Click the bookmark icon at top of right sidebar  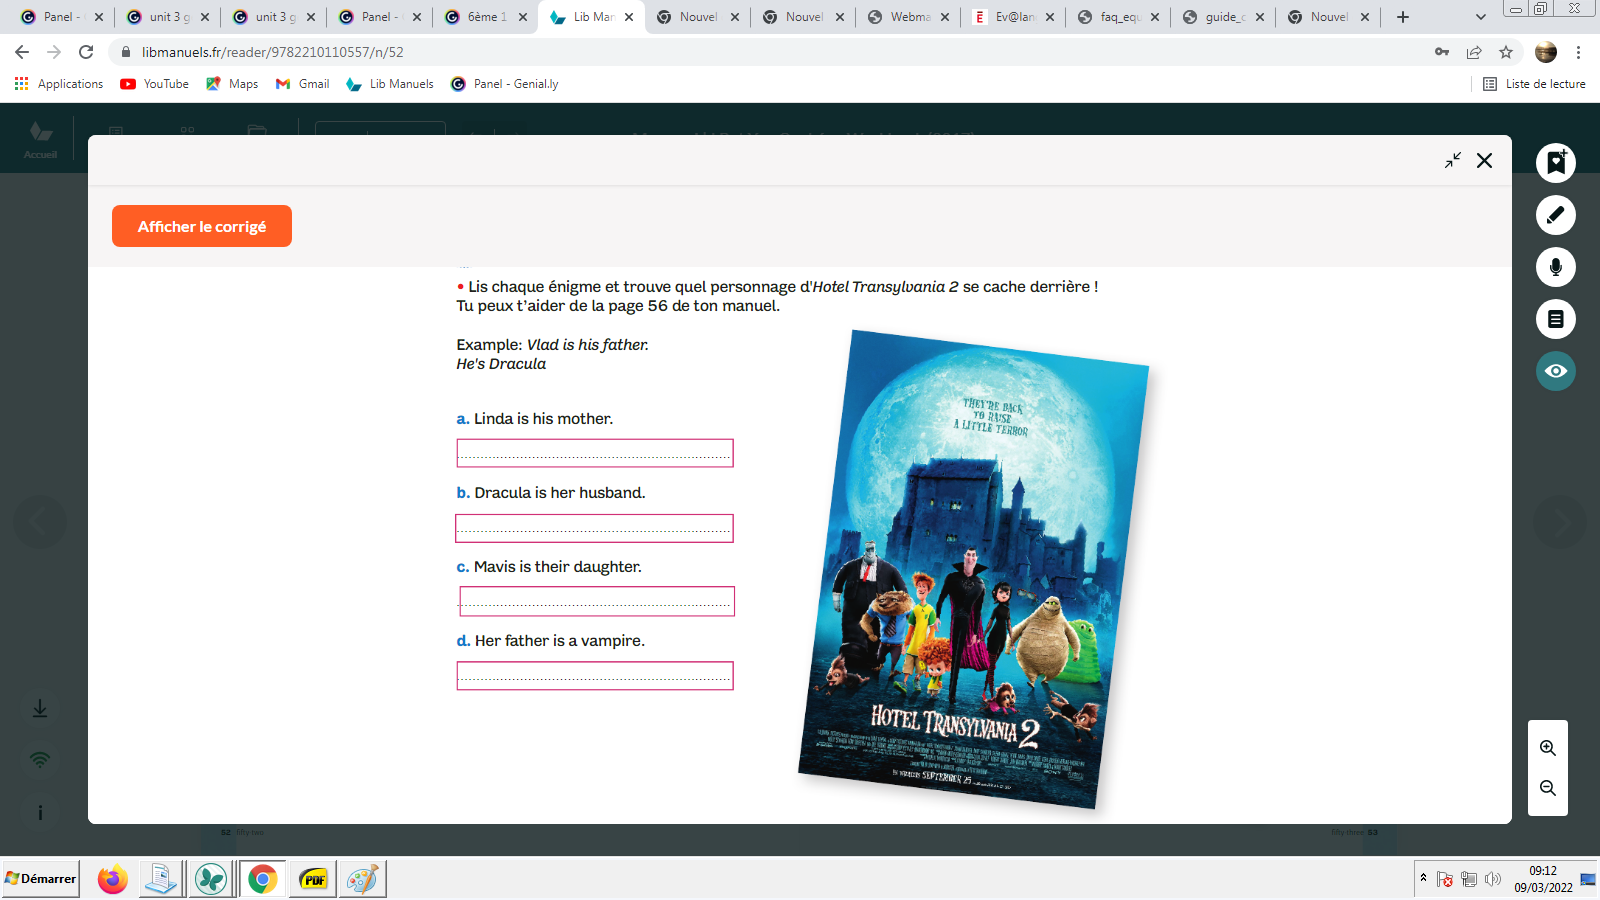click(1555, 162)
